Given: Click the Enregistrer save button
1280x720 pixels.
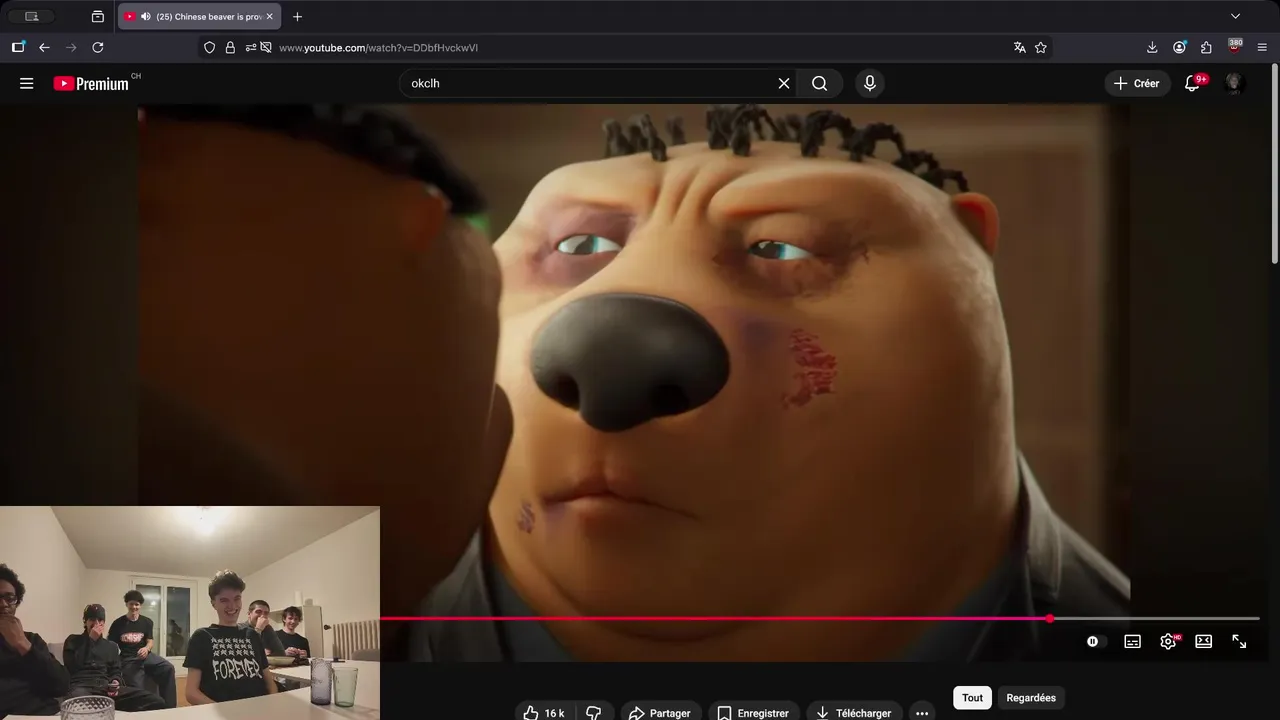Looking at the screenshot, I should click(x=753, y=713).
